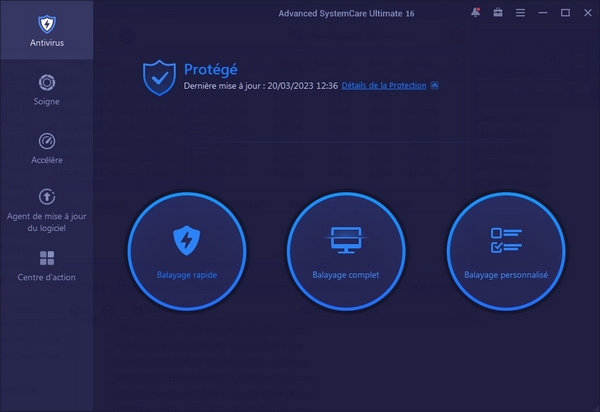Click the Dernière mise à jour date text
Image resolution: width=600 pixels, height=412 pixels.
(x=260, y=86)
